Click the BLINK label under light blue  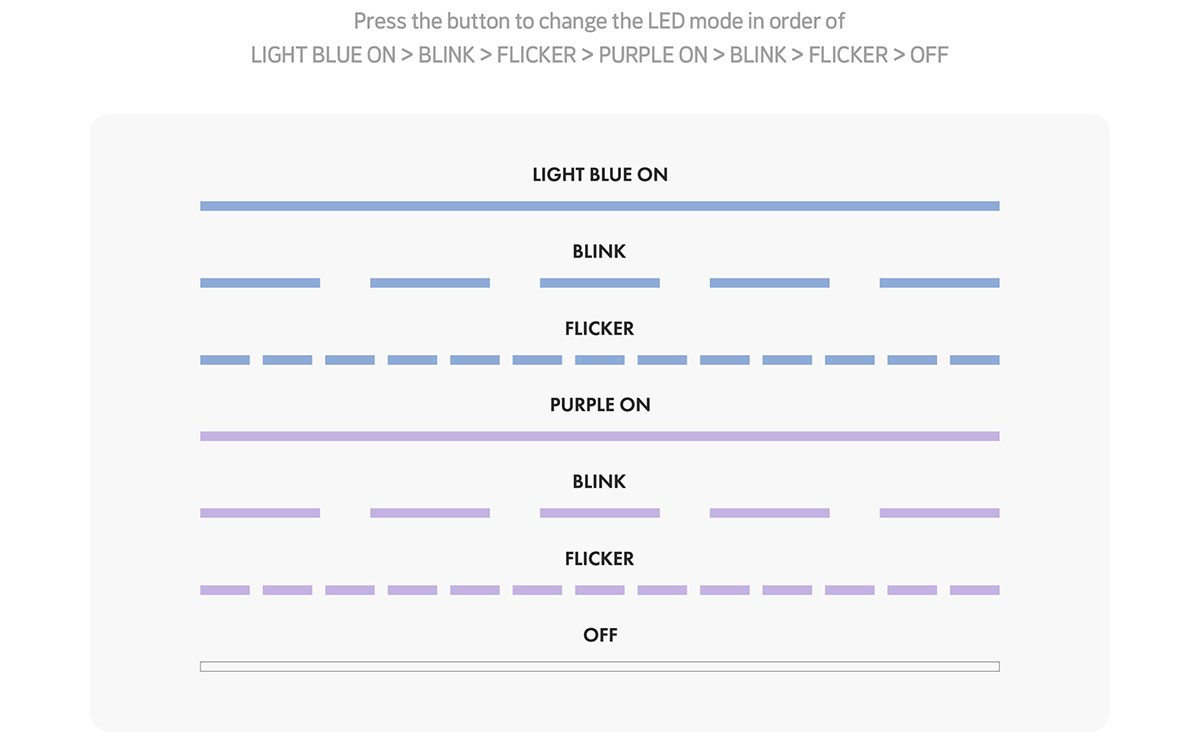(x=600, y=252)
